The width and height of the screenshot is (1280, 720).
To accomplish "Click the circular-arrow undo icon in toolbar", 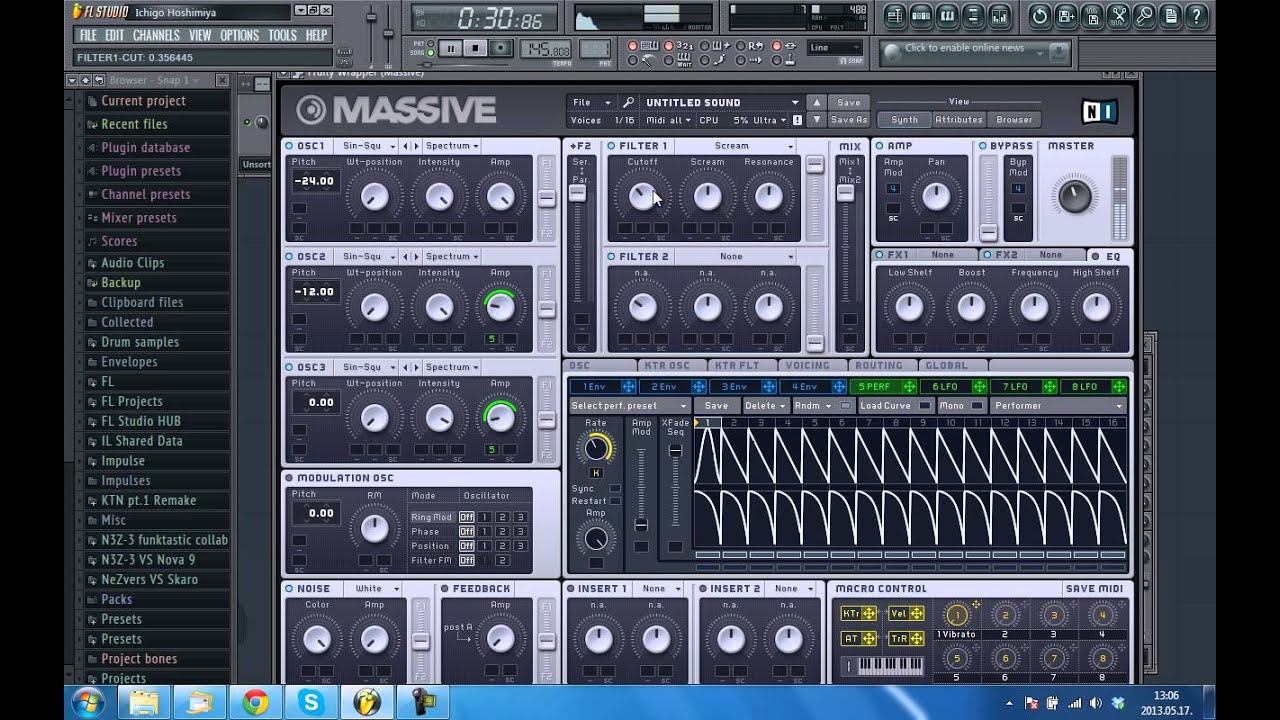I will coord(1040,16).
